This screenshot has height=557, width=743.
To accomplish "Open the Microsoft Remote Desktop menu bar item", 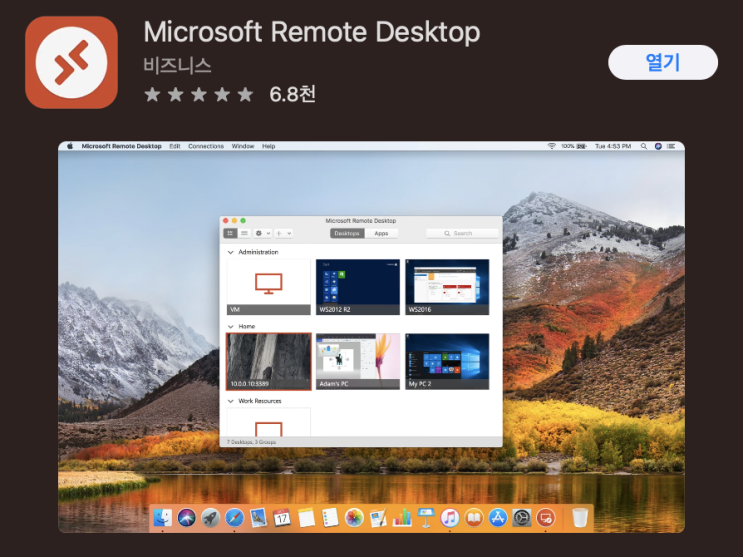I will click(x=121, y=146).
